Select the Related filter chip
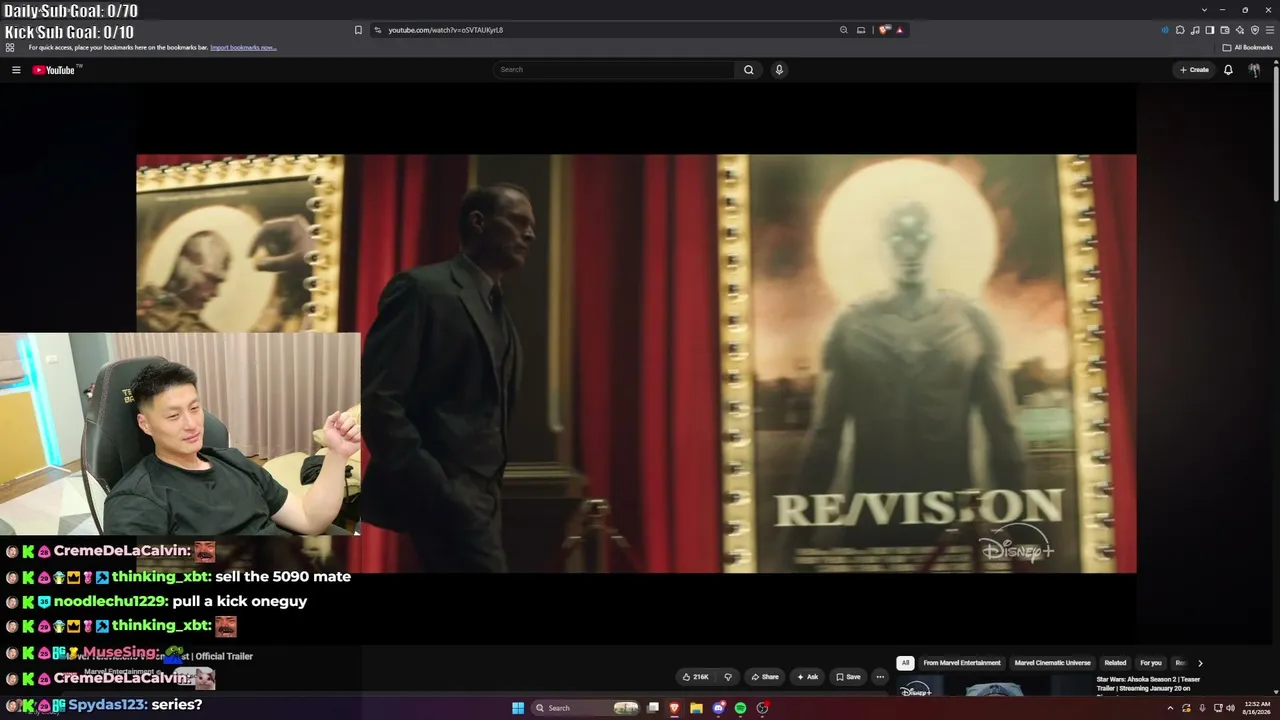This screenshot has height=720, width=1280. [1115, 663]
